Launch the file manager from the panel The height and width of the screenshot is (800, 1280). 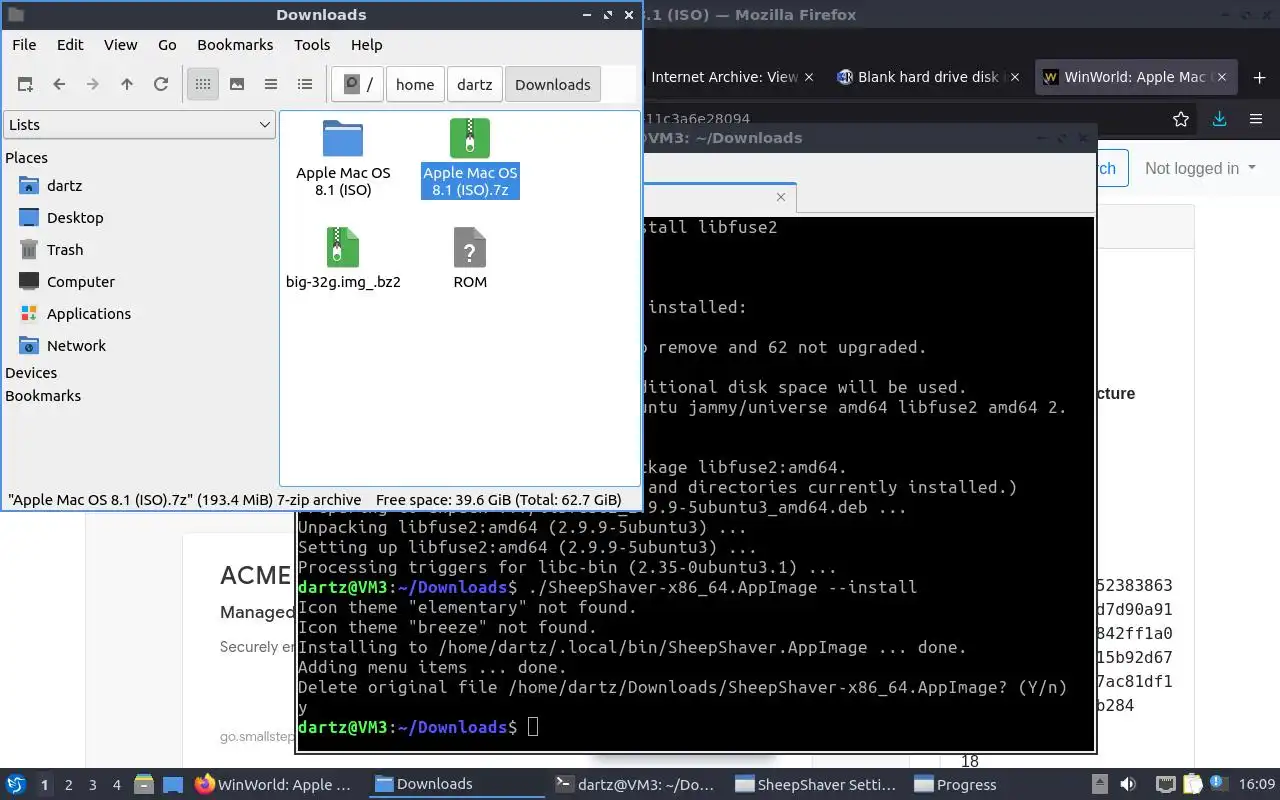(x=143, y=784)
